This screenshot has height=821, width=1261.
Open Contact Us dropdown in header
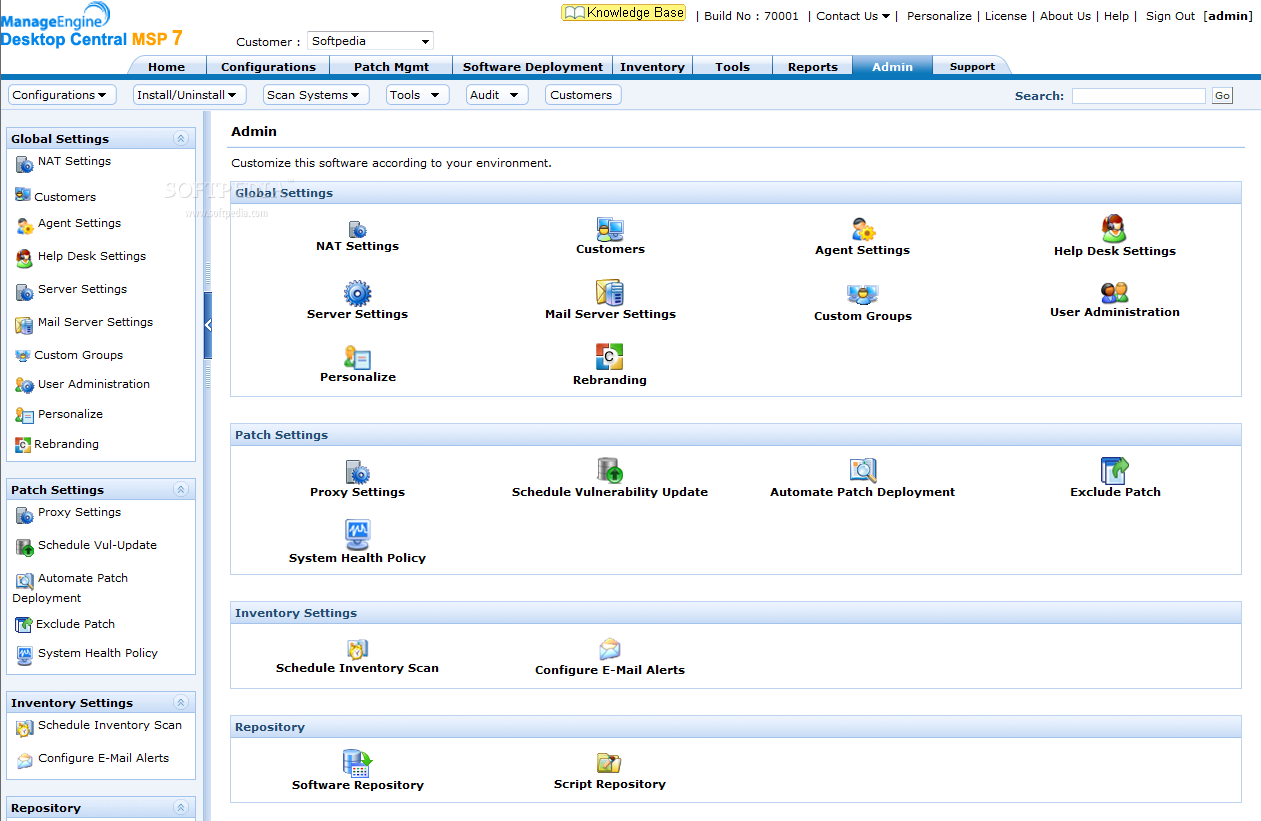852,16
